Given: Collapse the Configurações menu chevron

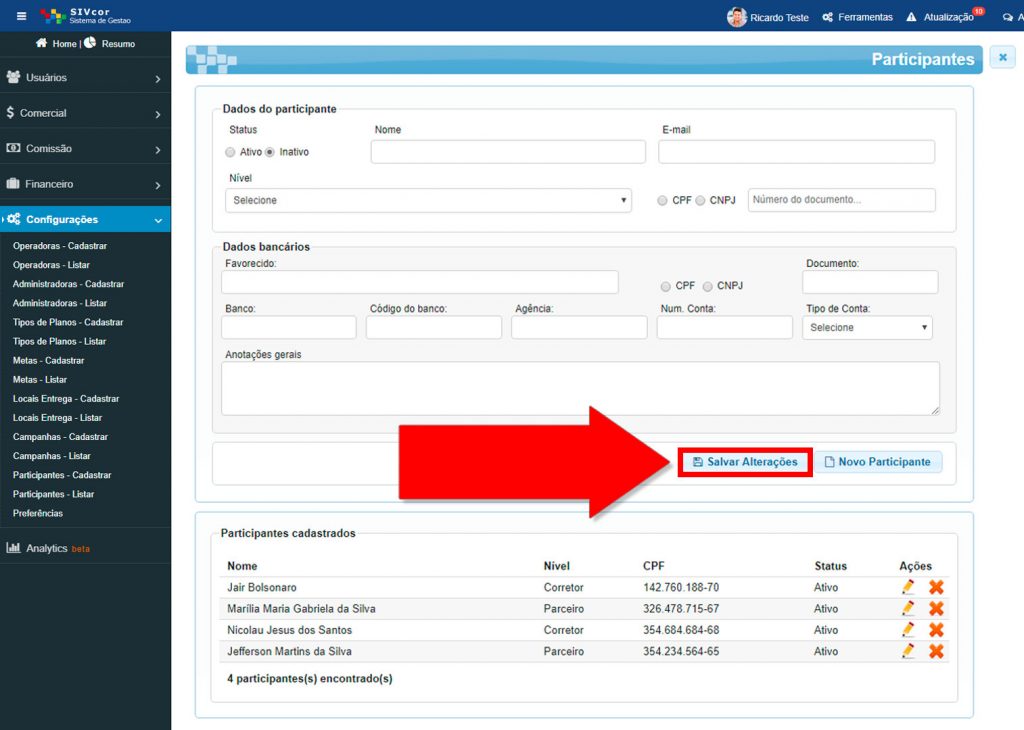Looking at the screenshot, I should [158, 221].
